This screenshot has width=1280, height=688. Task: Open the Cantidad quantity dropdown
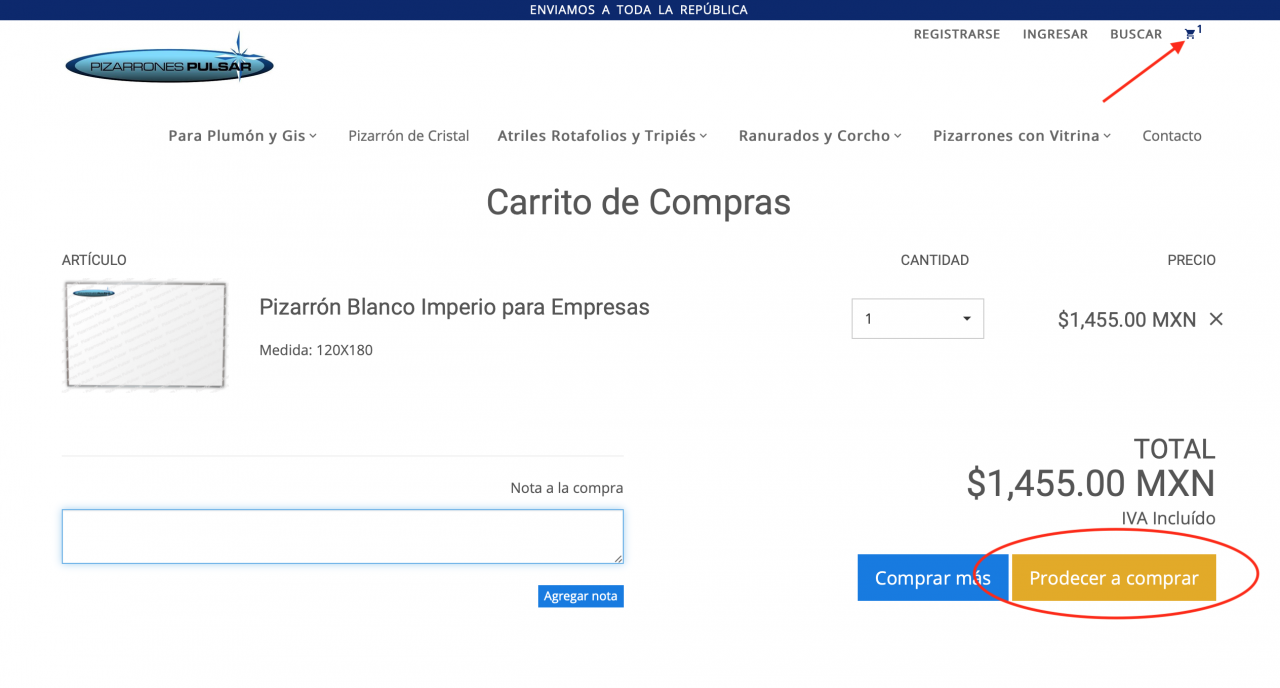point(917,319)
